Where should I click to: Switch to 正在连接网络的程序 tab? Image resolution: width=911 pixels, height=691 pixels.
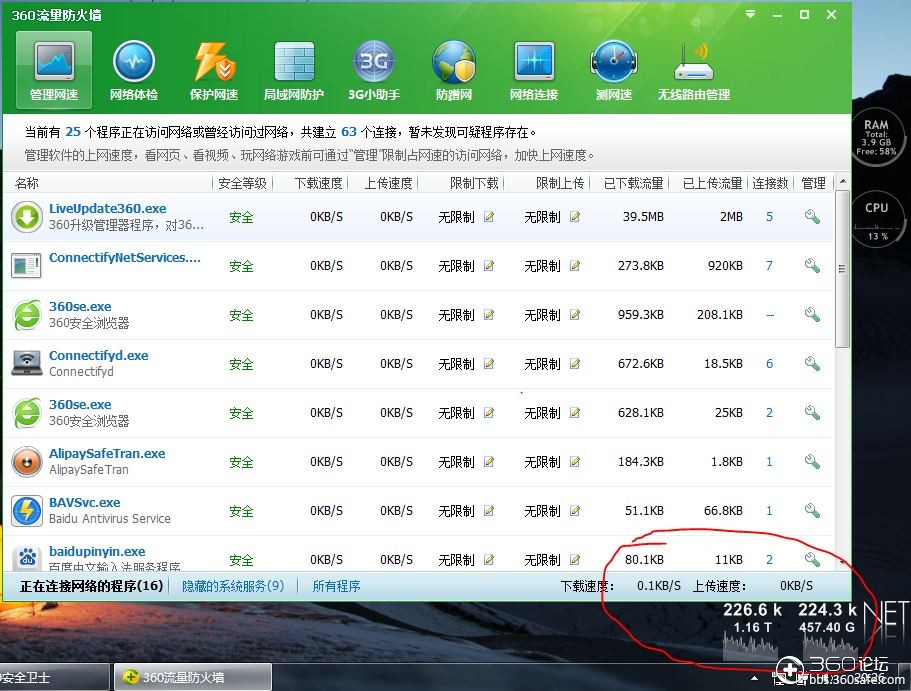[x=91, y=586]
